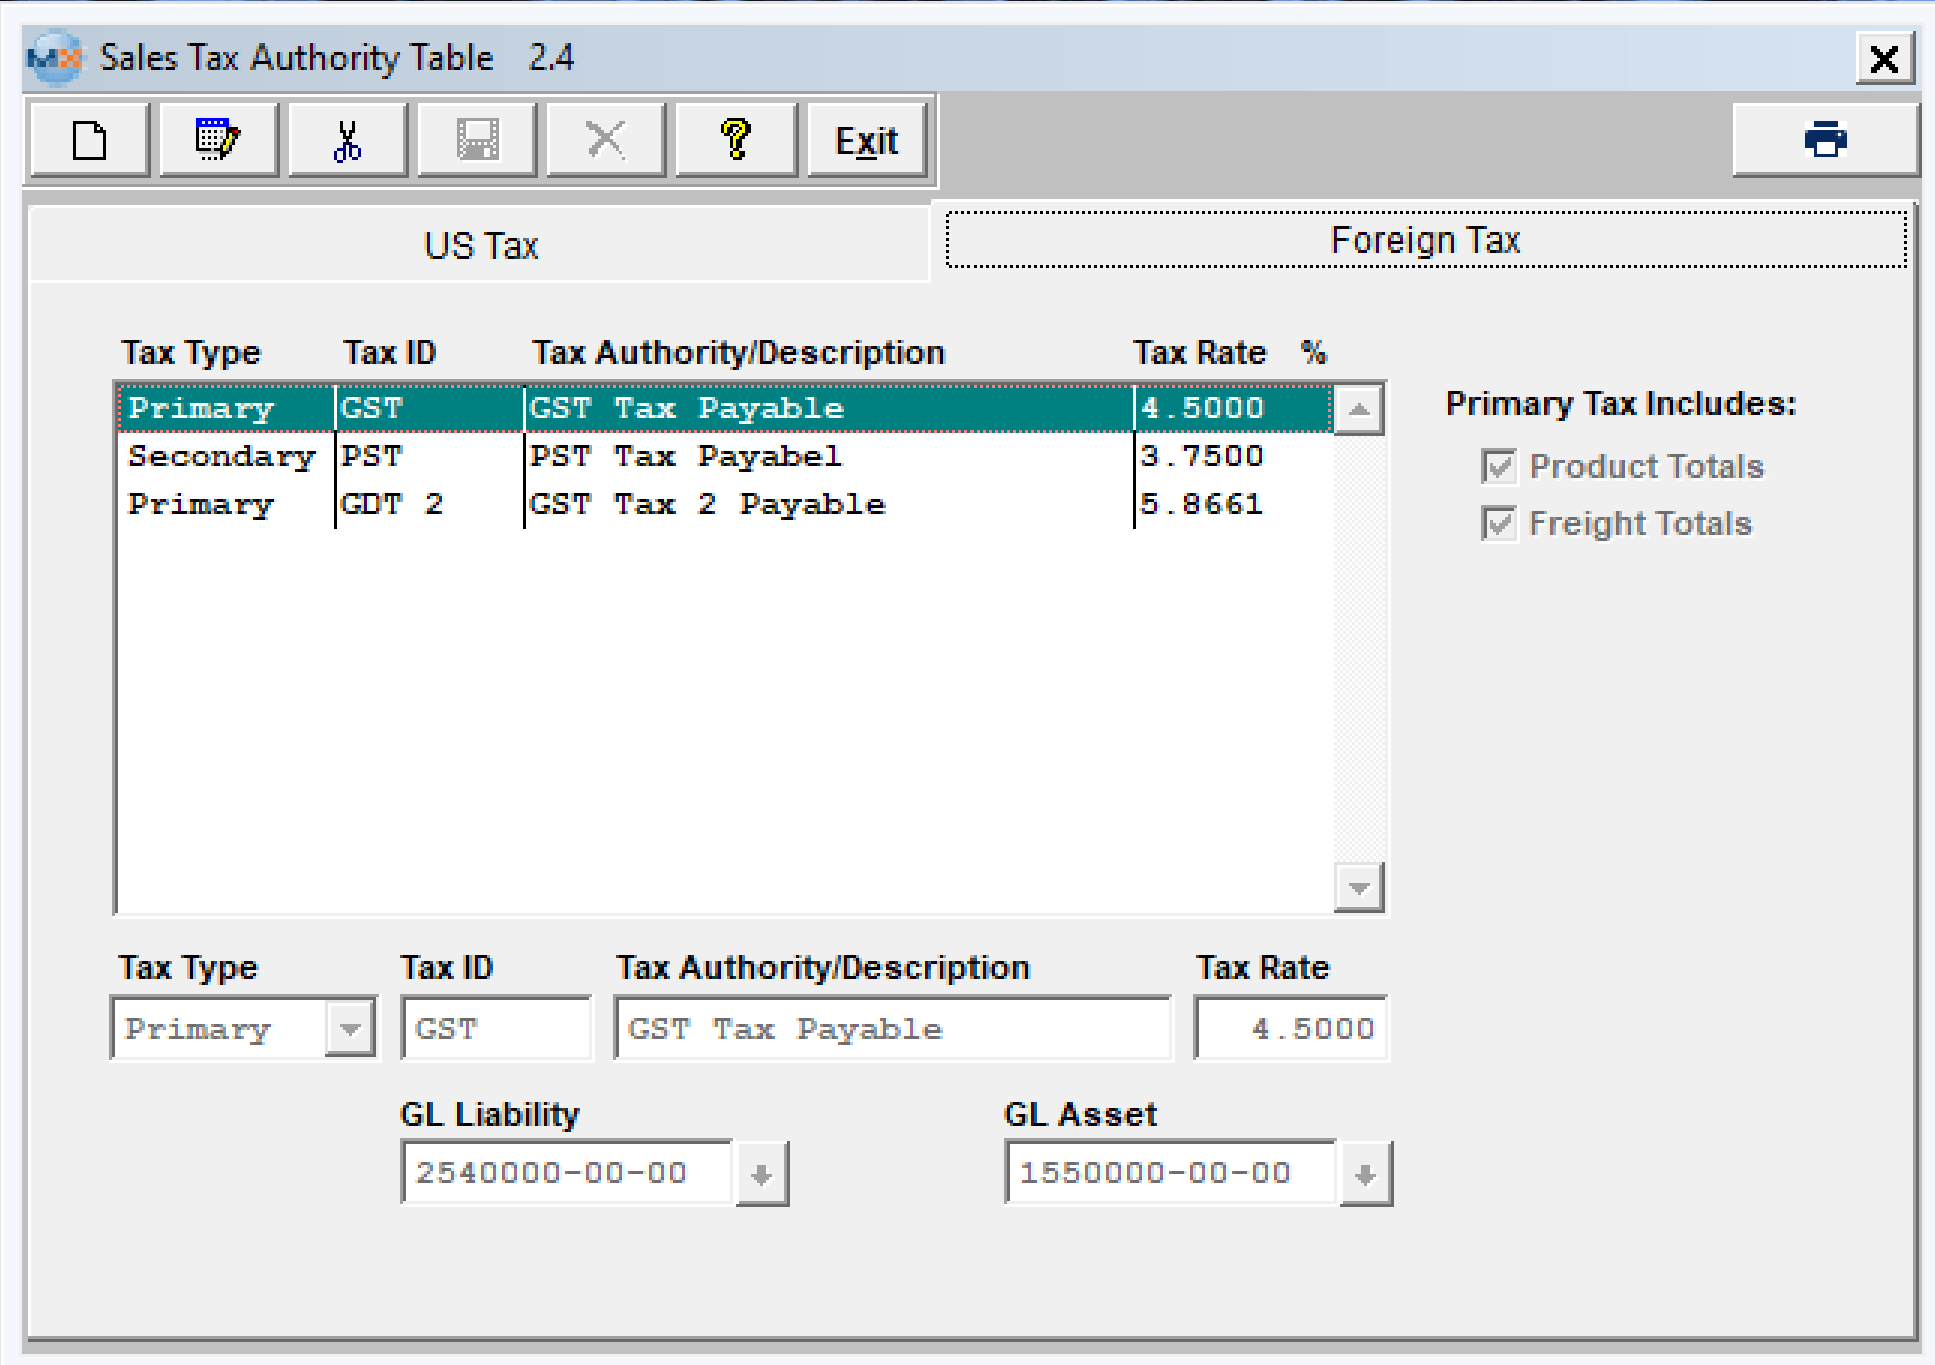1935x1365 pixels.
Task: Toggle the Freight Totals checkbox
Action: tap(1498, 524)
